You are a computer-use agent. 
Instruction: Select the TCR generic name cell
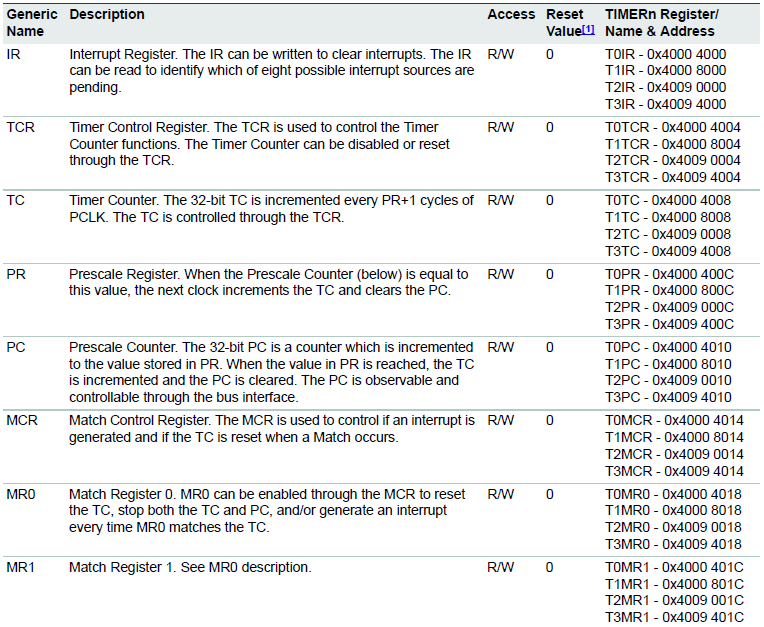point(21,128)
